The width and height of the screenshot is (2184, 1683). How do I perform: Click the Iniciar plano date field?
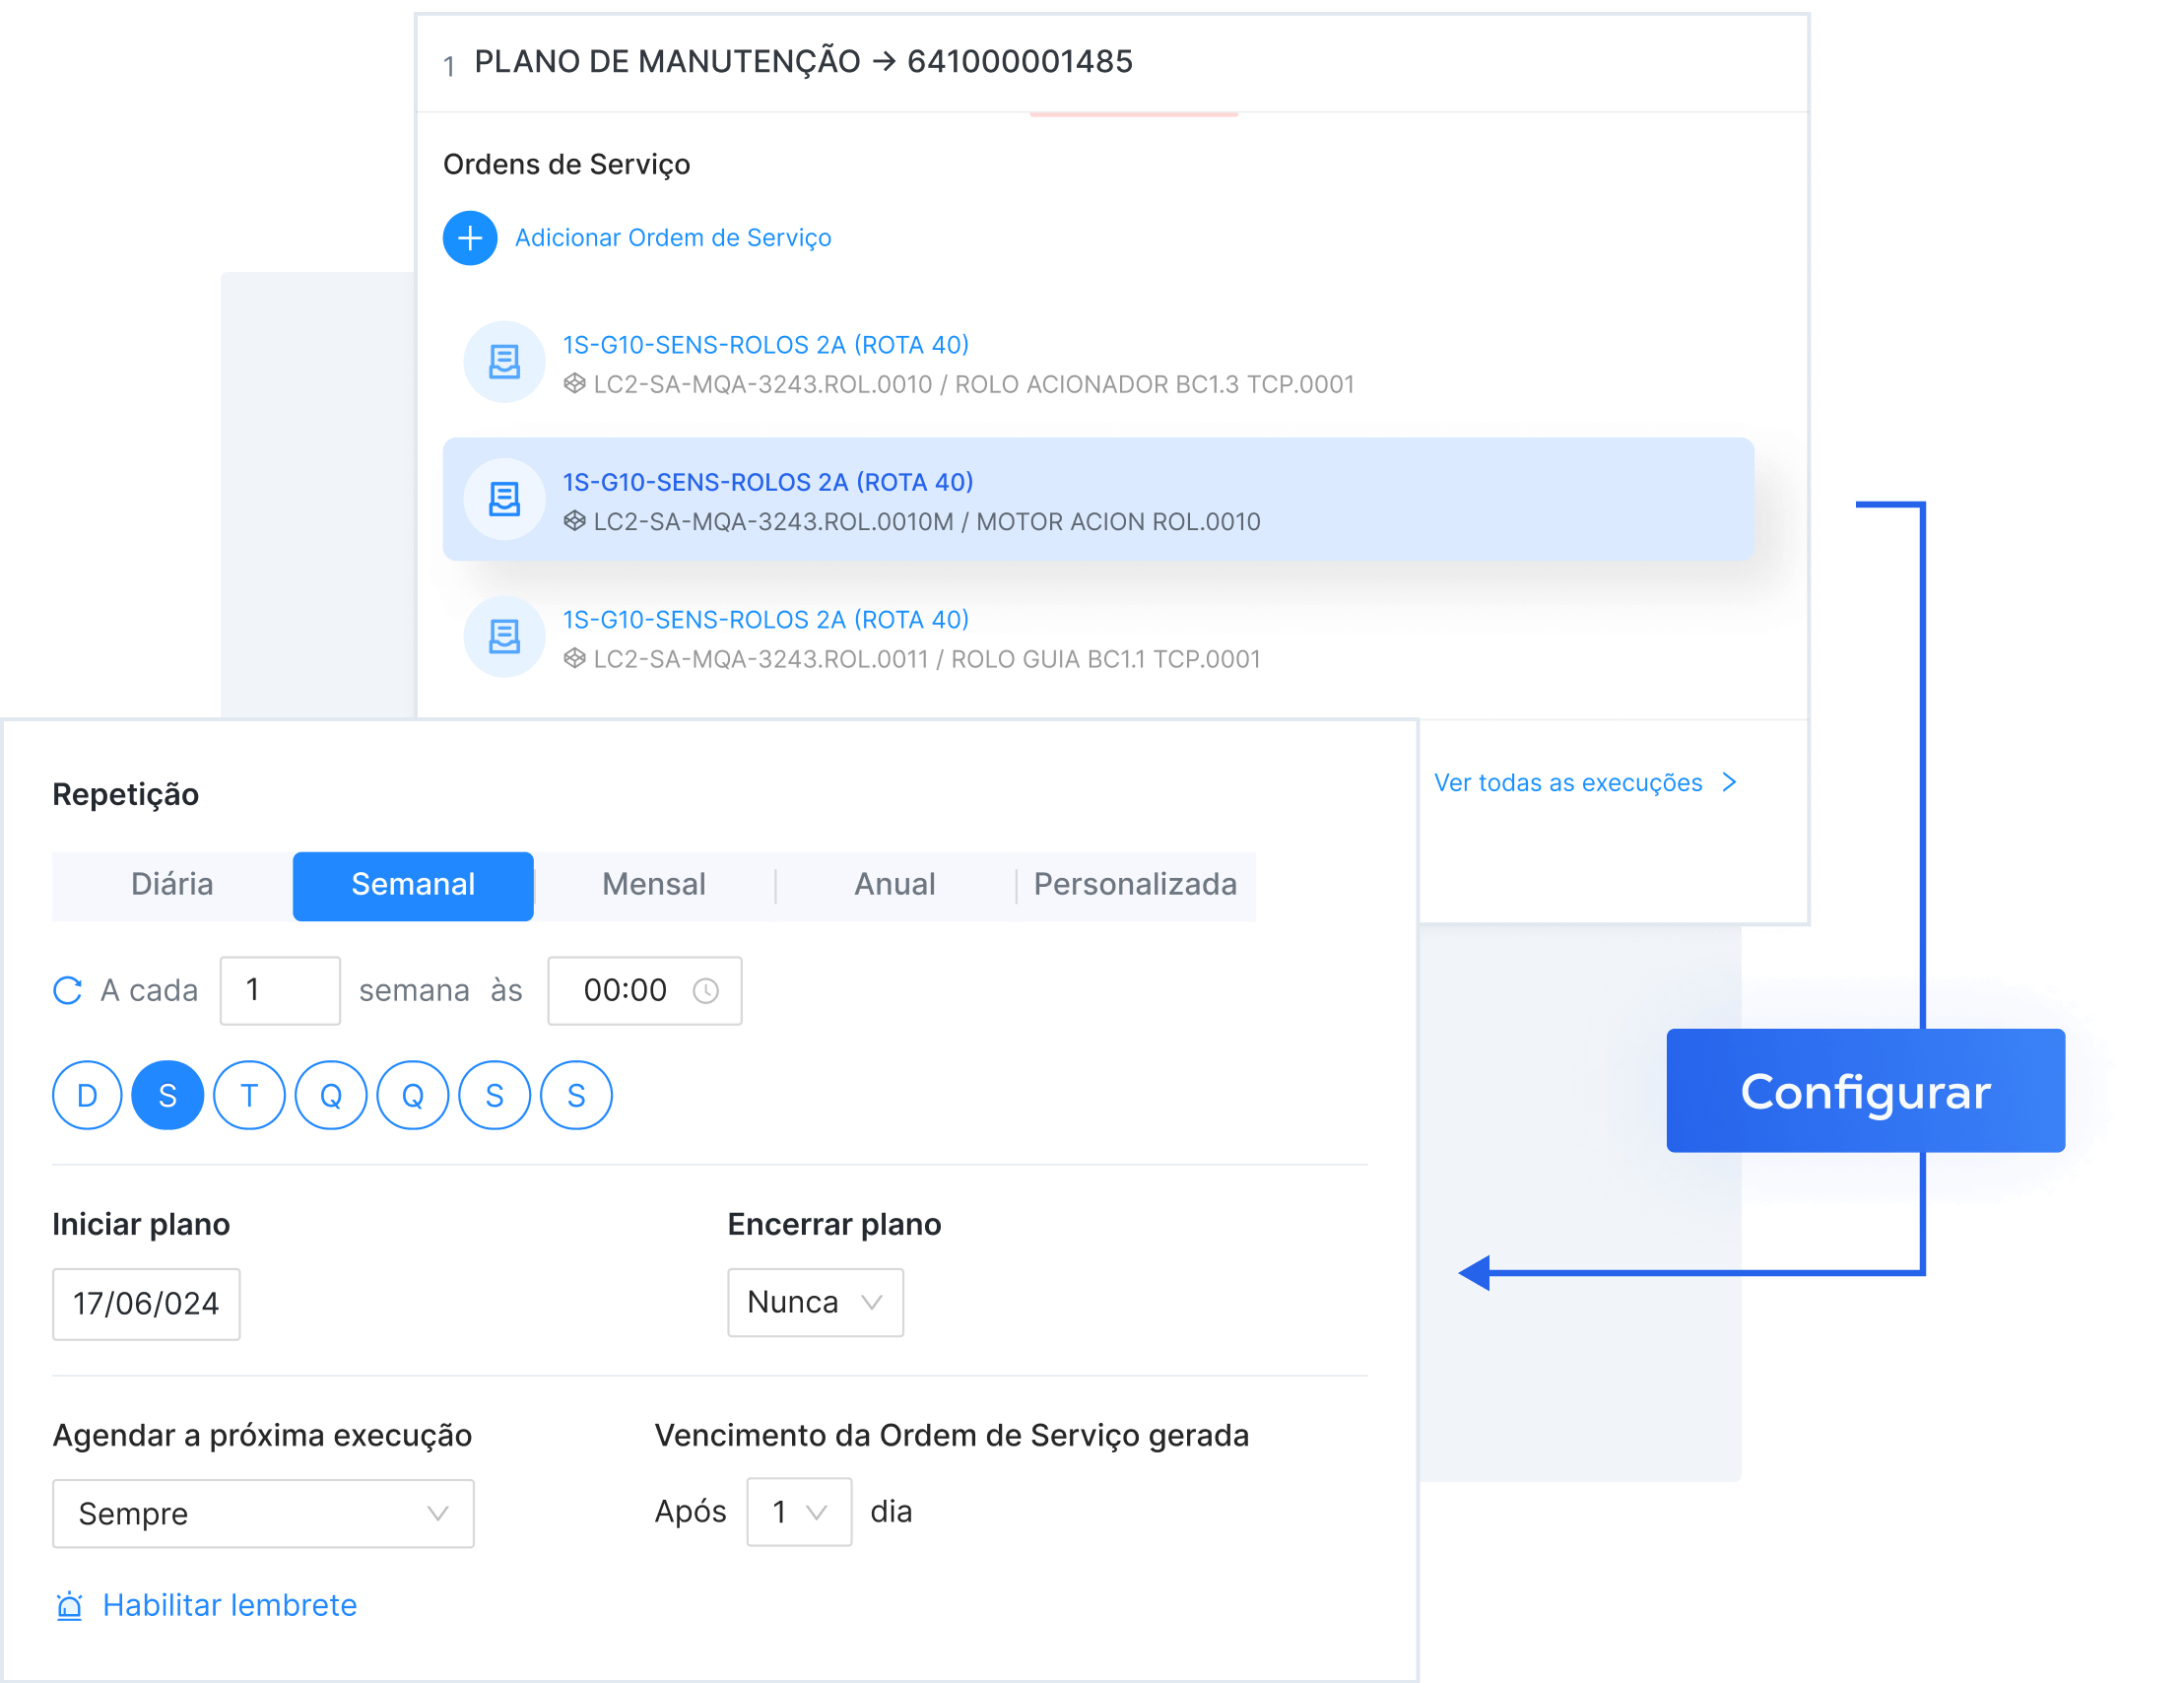click(146, 1304)
